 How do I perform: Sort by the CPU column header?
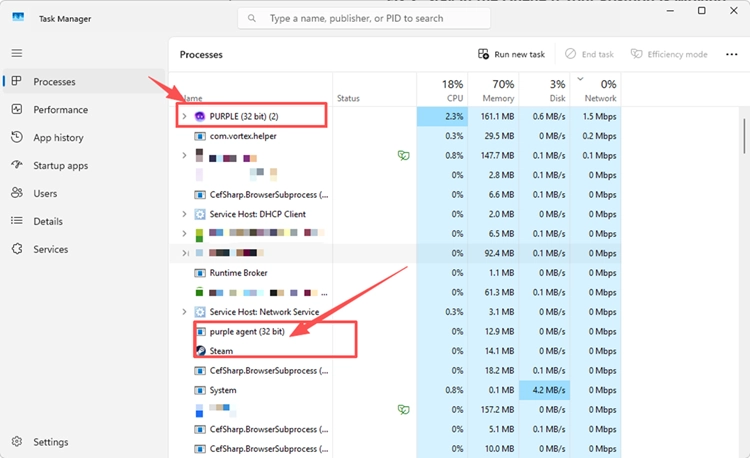[442, 90]
